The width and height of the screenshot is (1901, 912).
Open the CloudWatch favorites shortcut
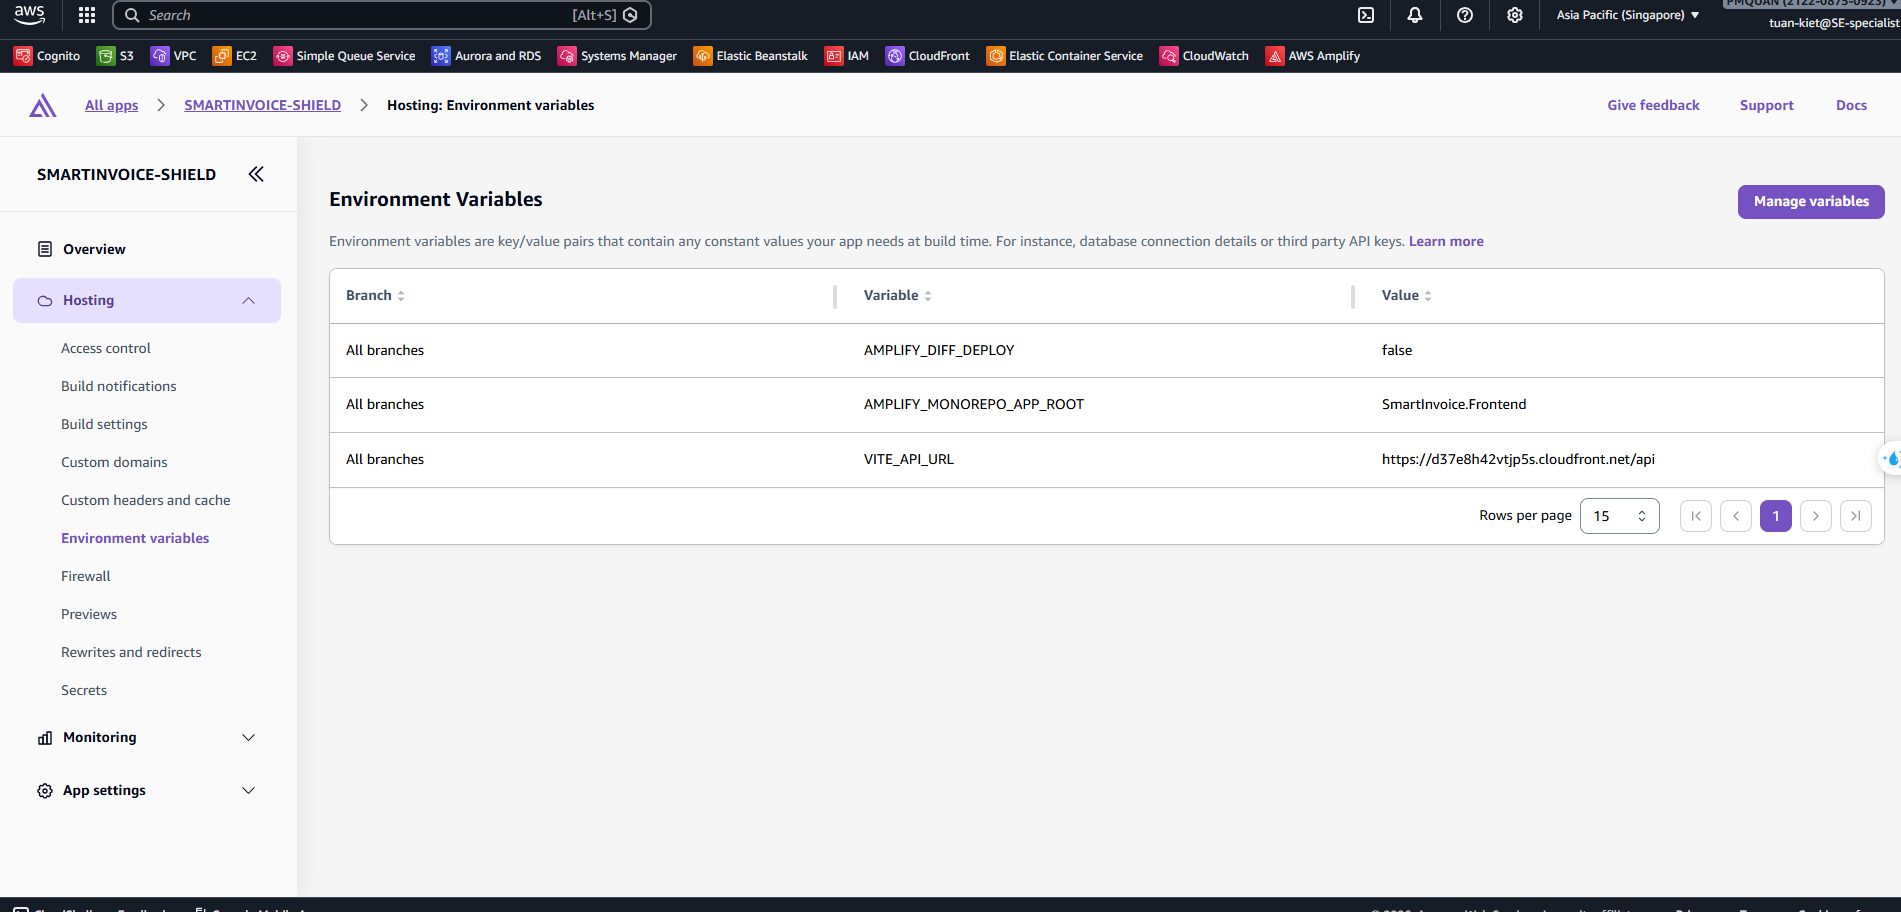(x=1204, y=56)
